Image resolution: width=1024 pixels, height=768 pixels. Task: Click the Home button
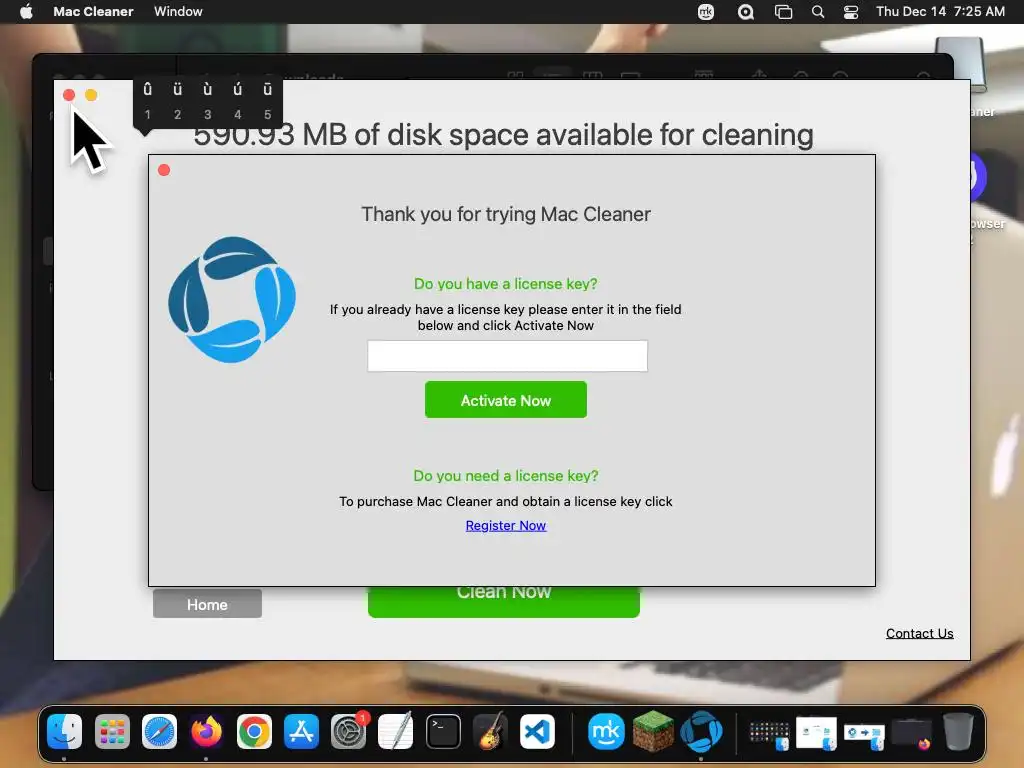(x=207, y=603)
